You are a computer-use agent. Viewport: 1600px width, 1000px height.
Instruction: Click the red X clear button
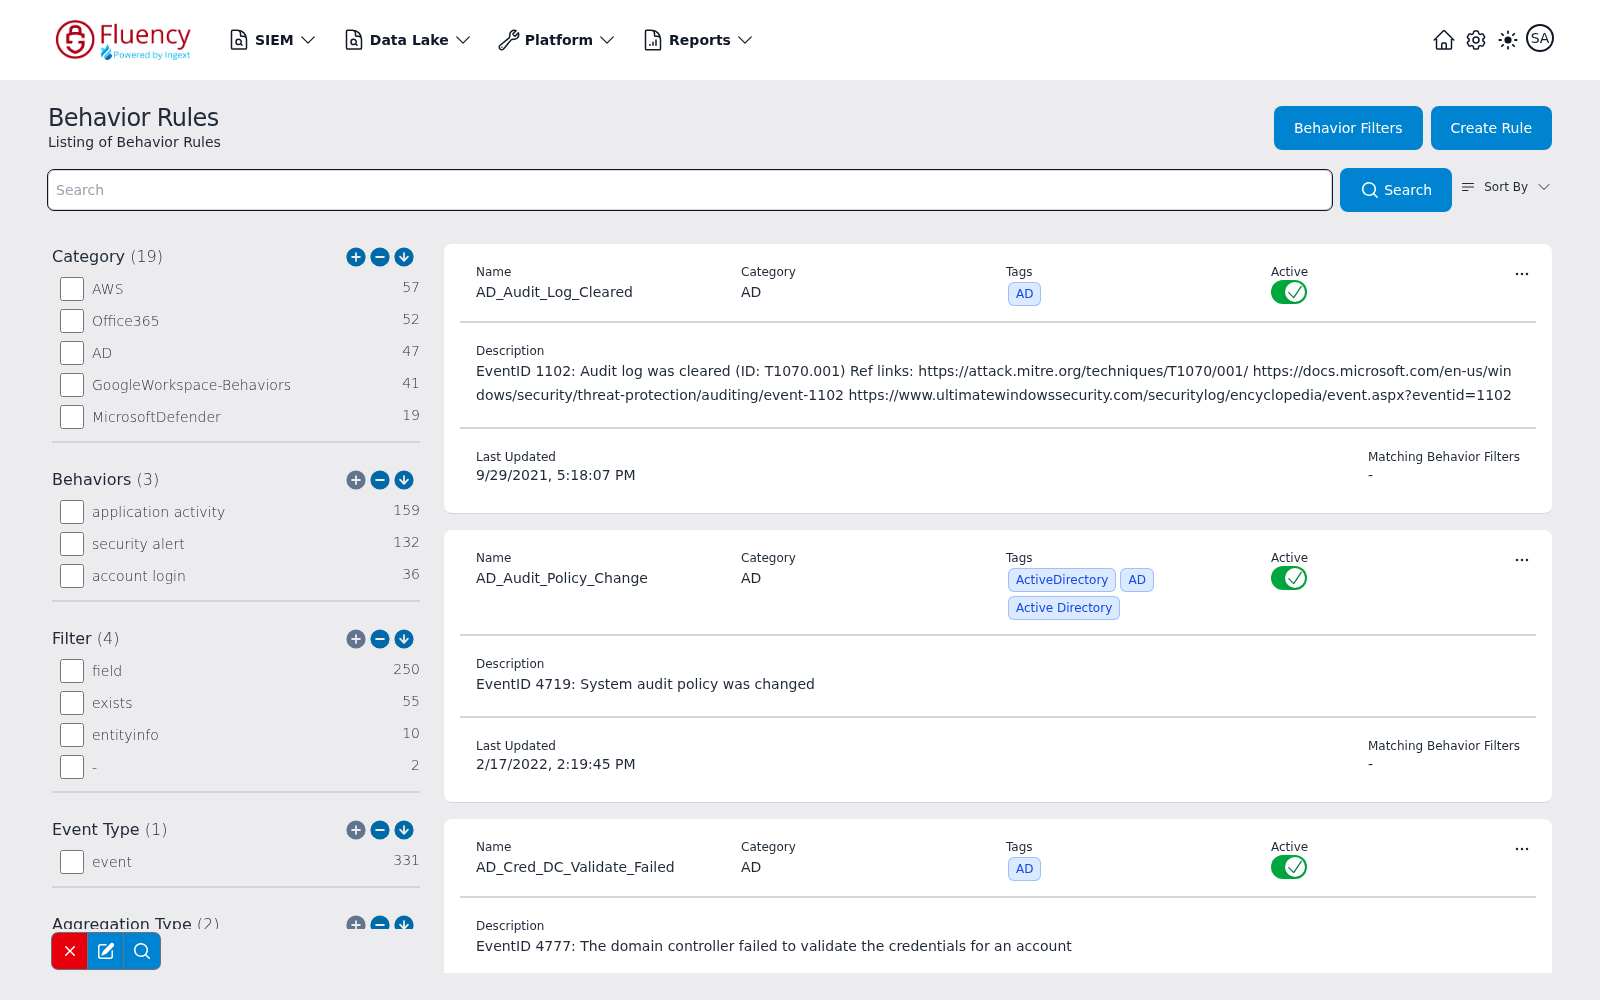click(70, 951)
